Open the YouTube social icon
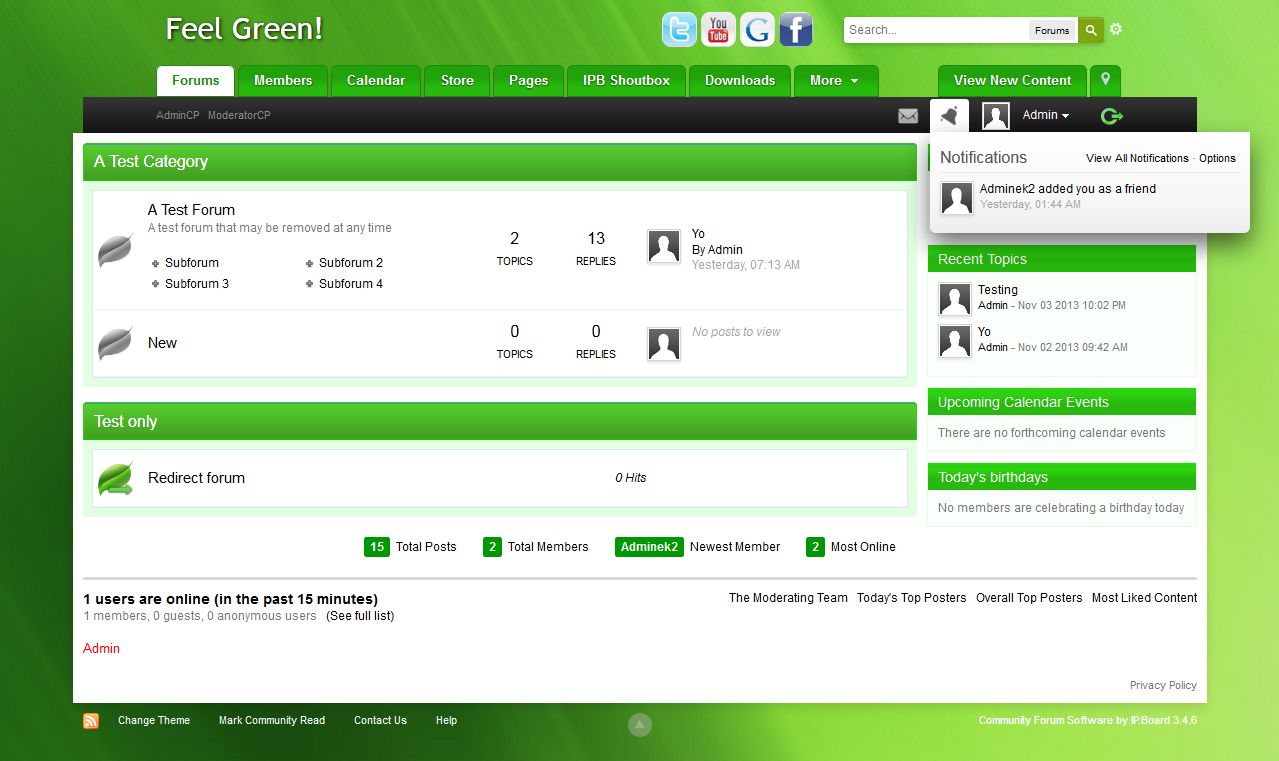The height and width of the screenshot is (761, 1279). tap(718, 30)
